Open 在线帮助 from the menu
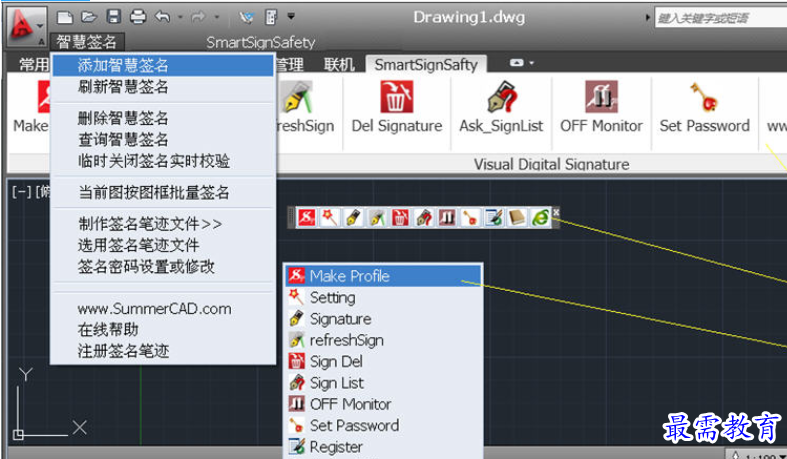The width and height of the screenshot is (787, 459). [163, 330]
